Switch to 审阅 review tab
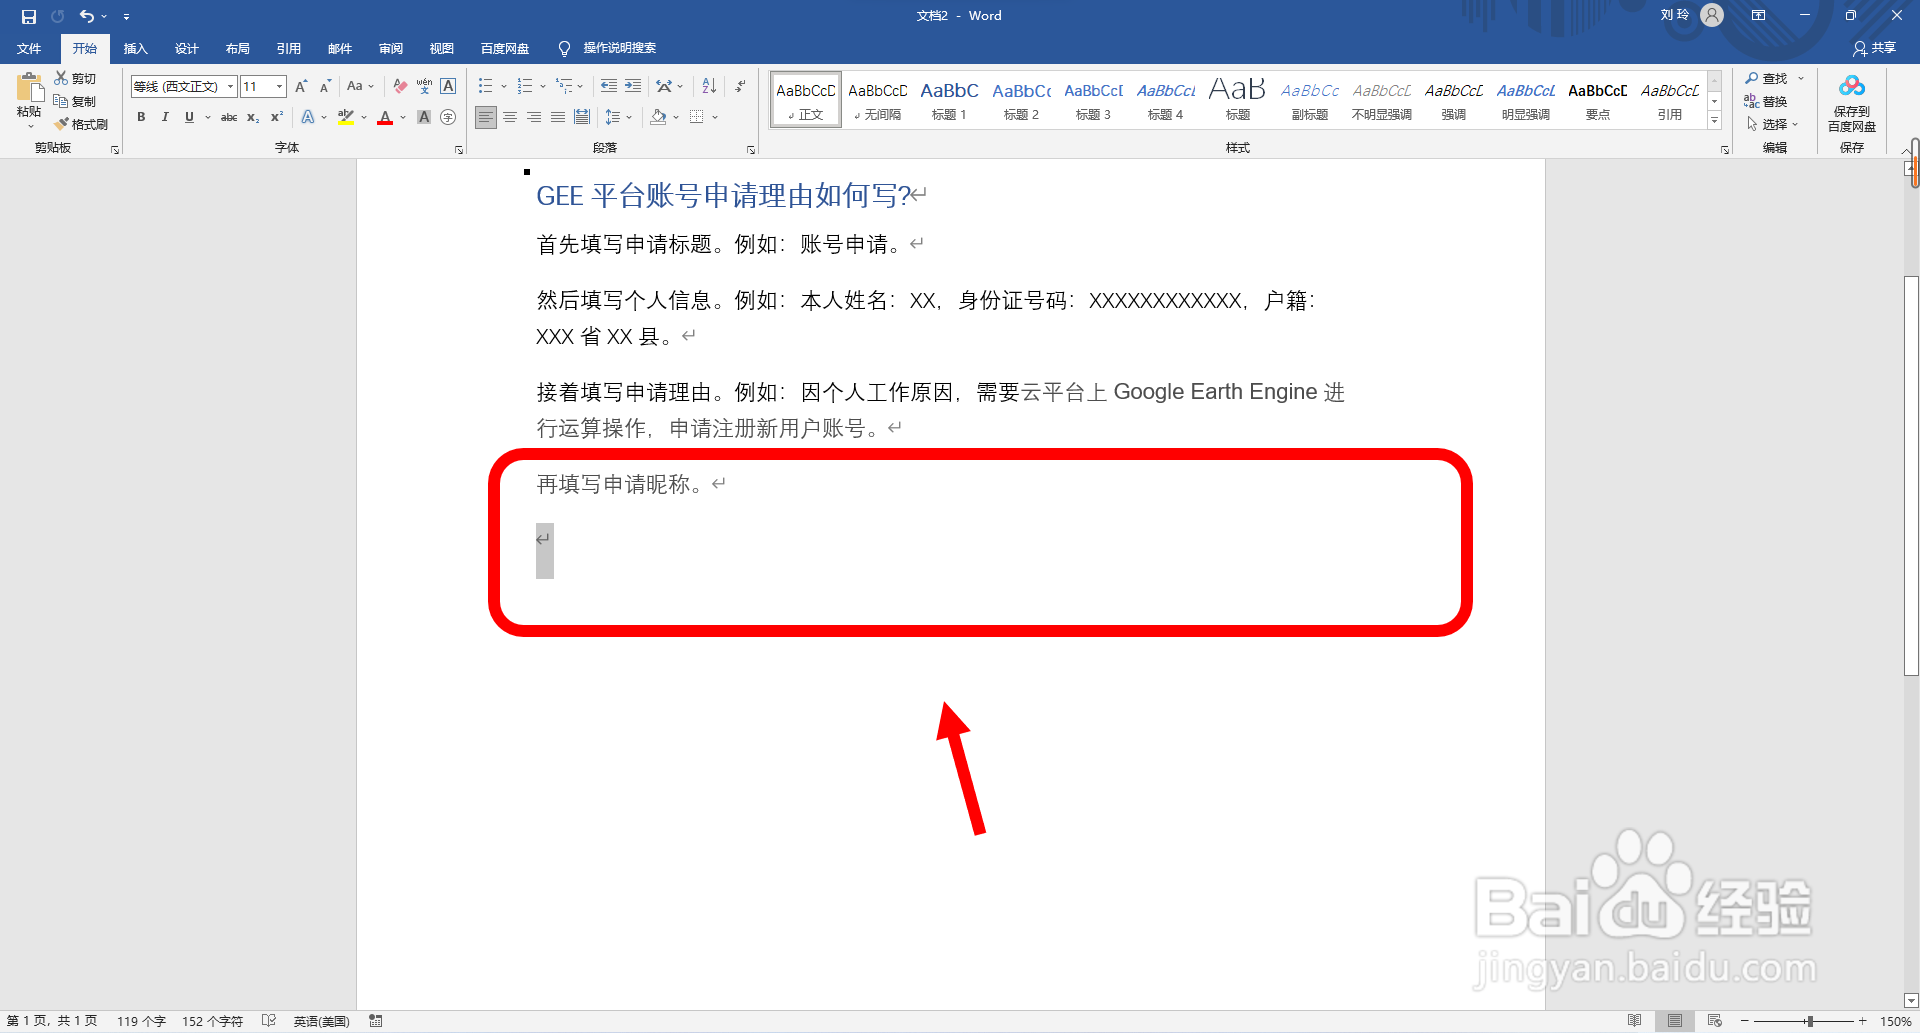The width and height of the screenshot is (1920, 1033). pyautogui.click(x=390, y=48)
